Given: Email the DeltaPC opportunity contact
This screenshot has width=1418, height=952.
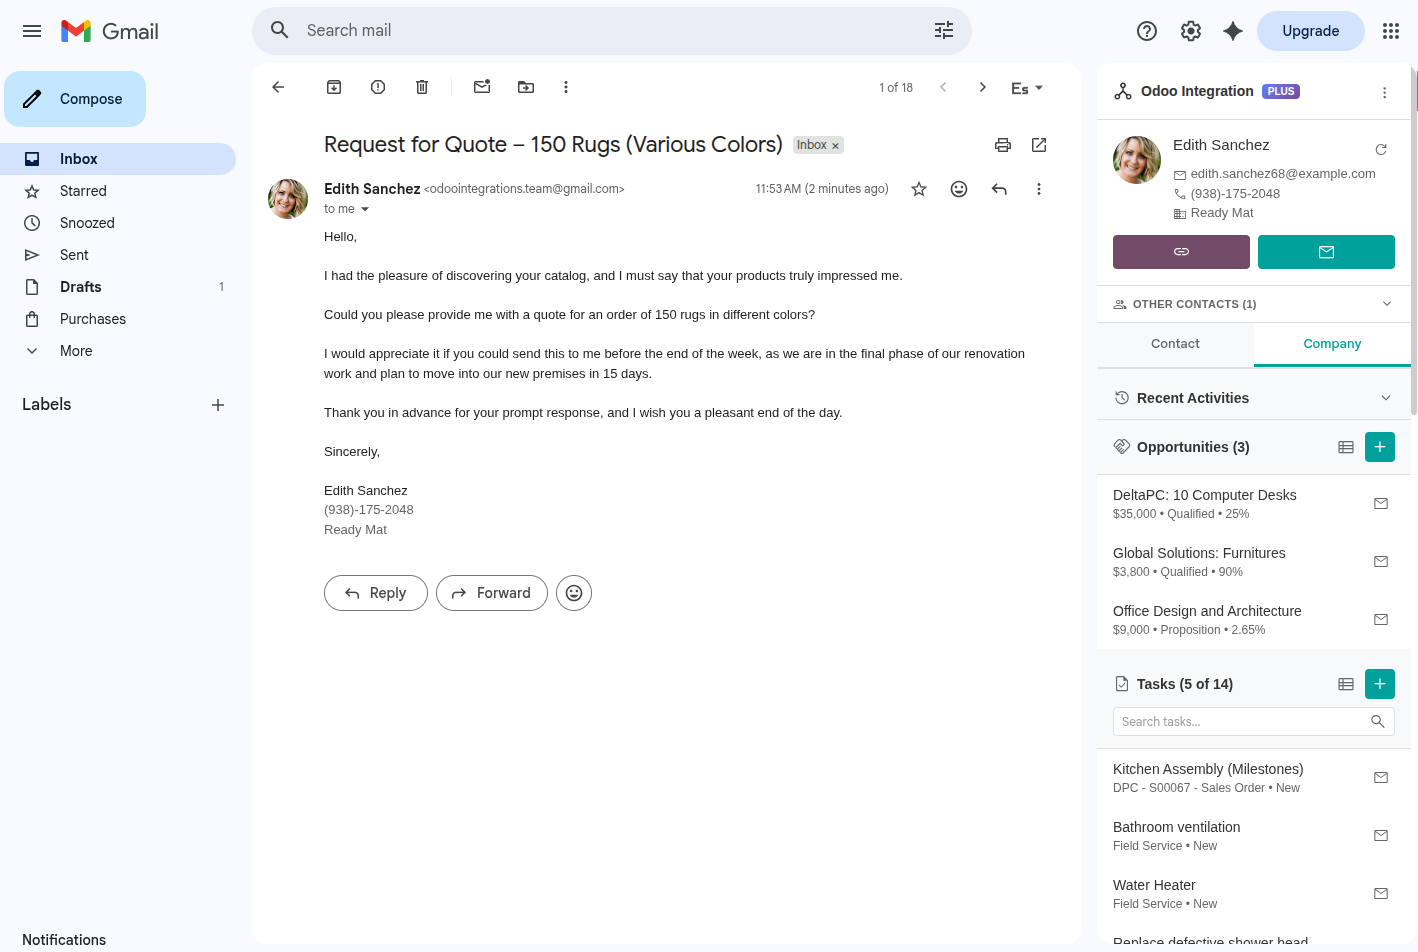Looking at the screenshot, I should click(1381, 503).
